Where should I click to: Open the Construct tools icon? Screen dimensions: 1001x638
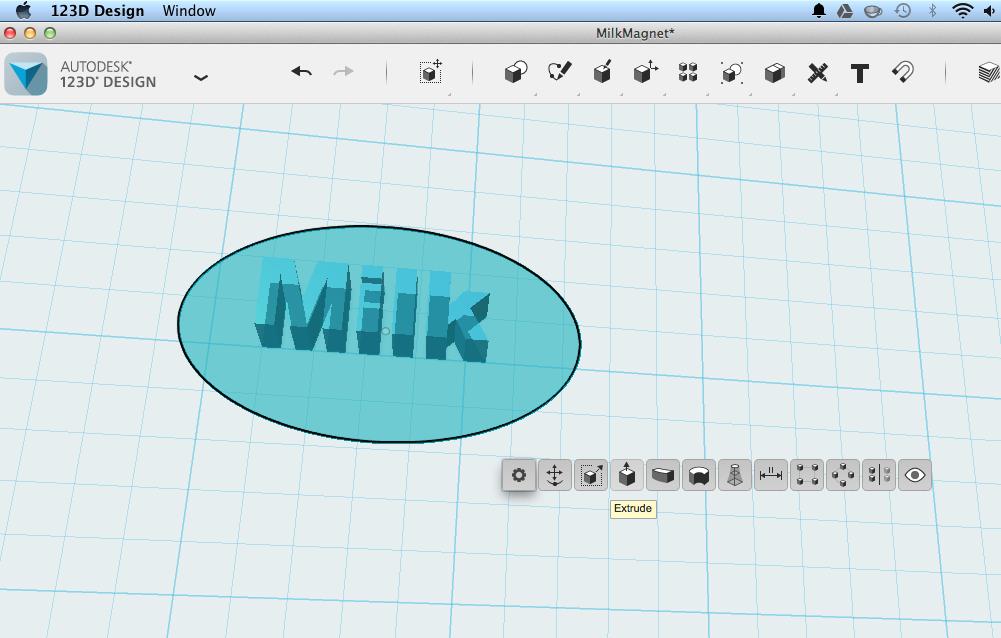pos(602,72)
